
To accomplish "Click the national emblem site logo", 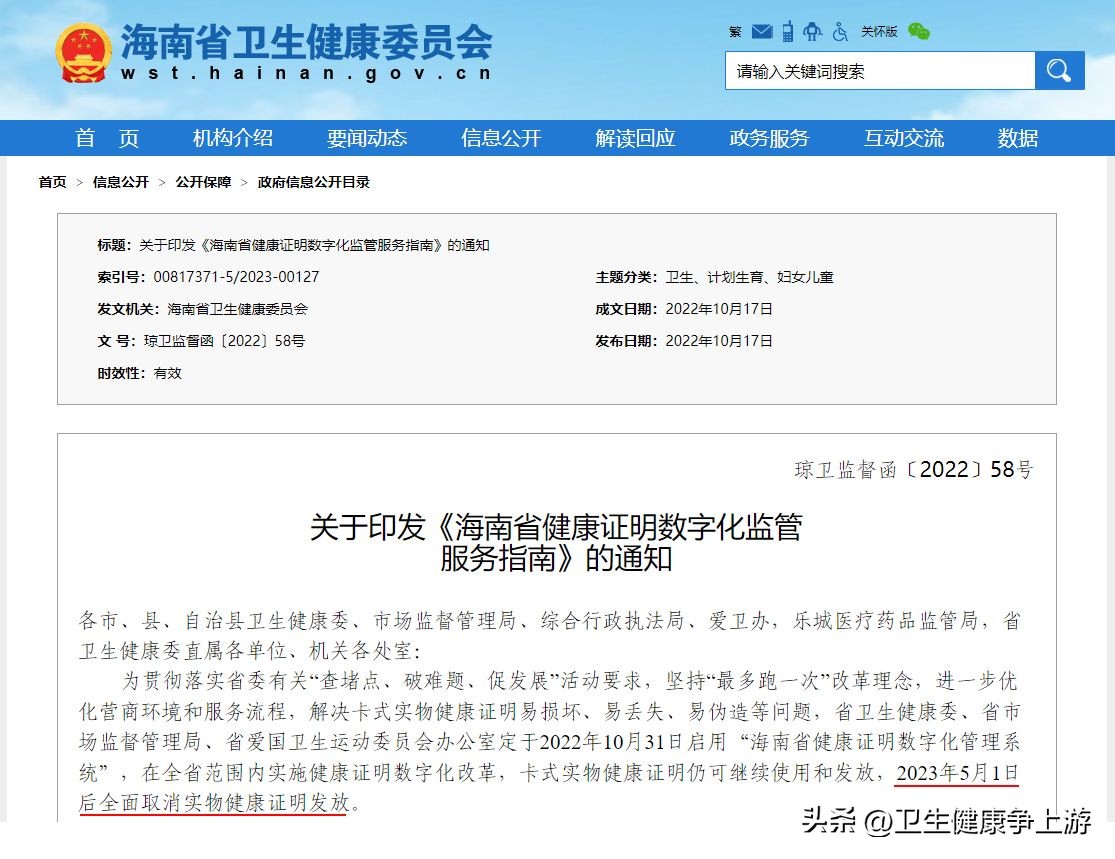I will (83, 48).
